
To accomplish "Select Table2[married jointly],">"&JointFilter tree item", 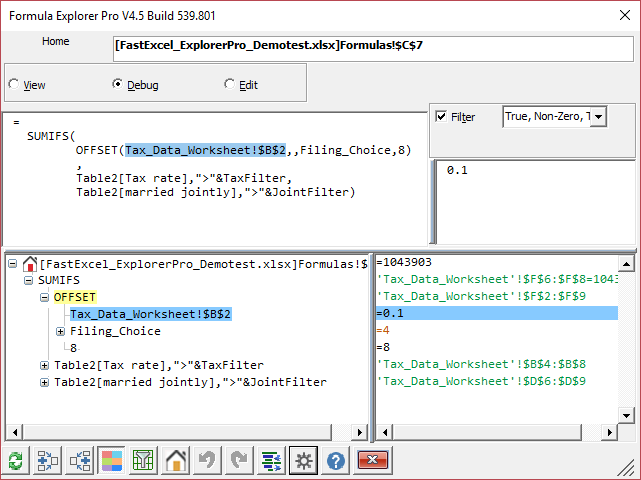I will (x=191, y=382).
